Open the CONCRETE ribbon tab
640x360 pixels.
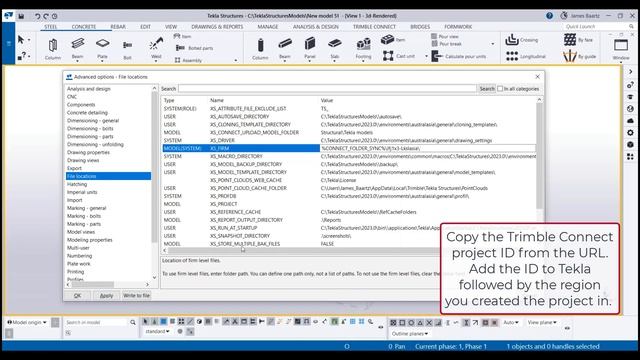[84, 27]
